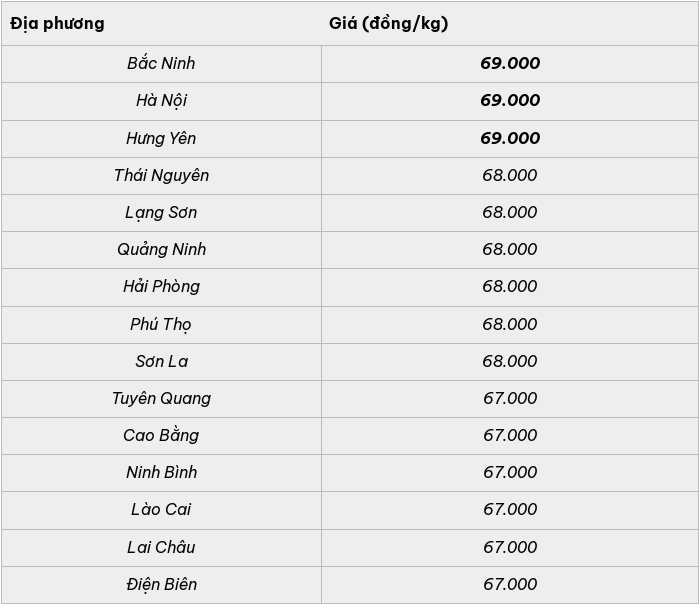Click the 68.000 price for Sơn La
Screen dimensions: 700x605
point(509,361)
